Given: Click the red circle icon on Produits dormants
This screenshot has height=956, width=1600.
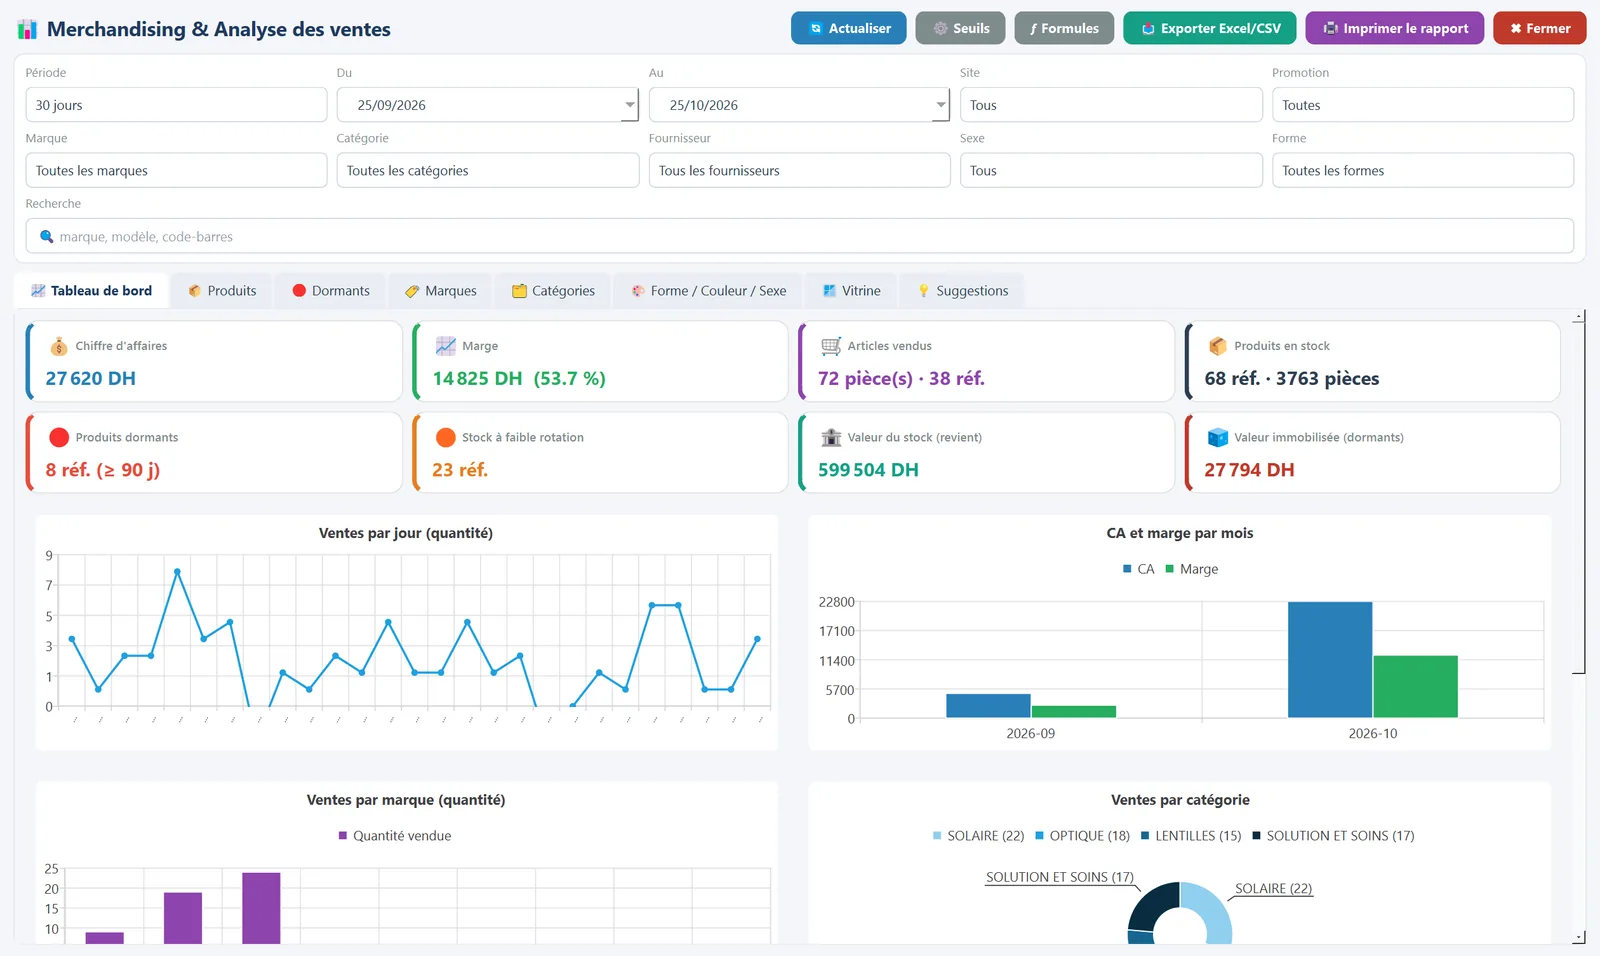Looking at the screenshot, I should coord(59,437).
